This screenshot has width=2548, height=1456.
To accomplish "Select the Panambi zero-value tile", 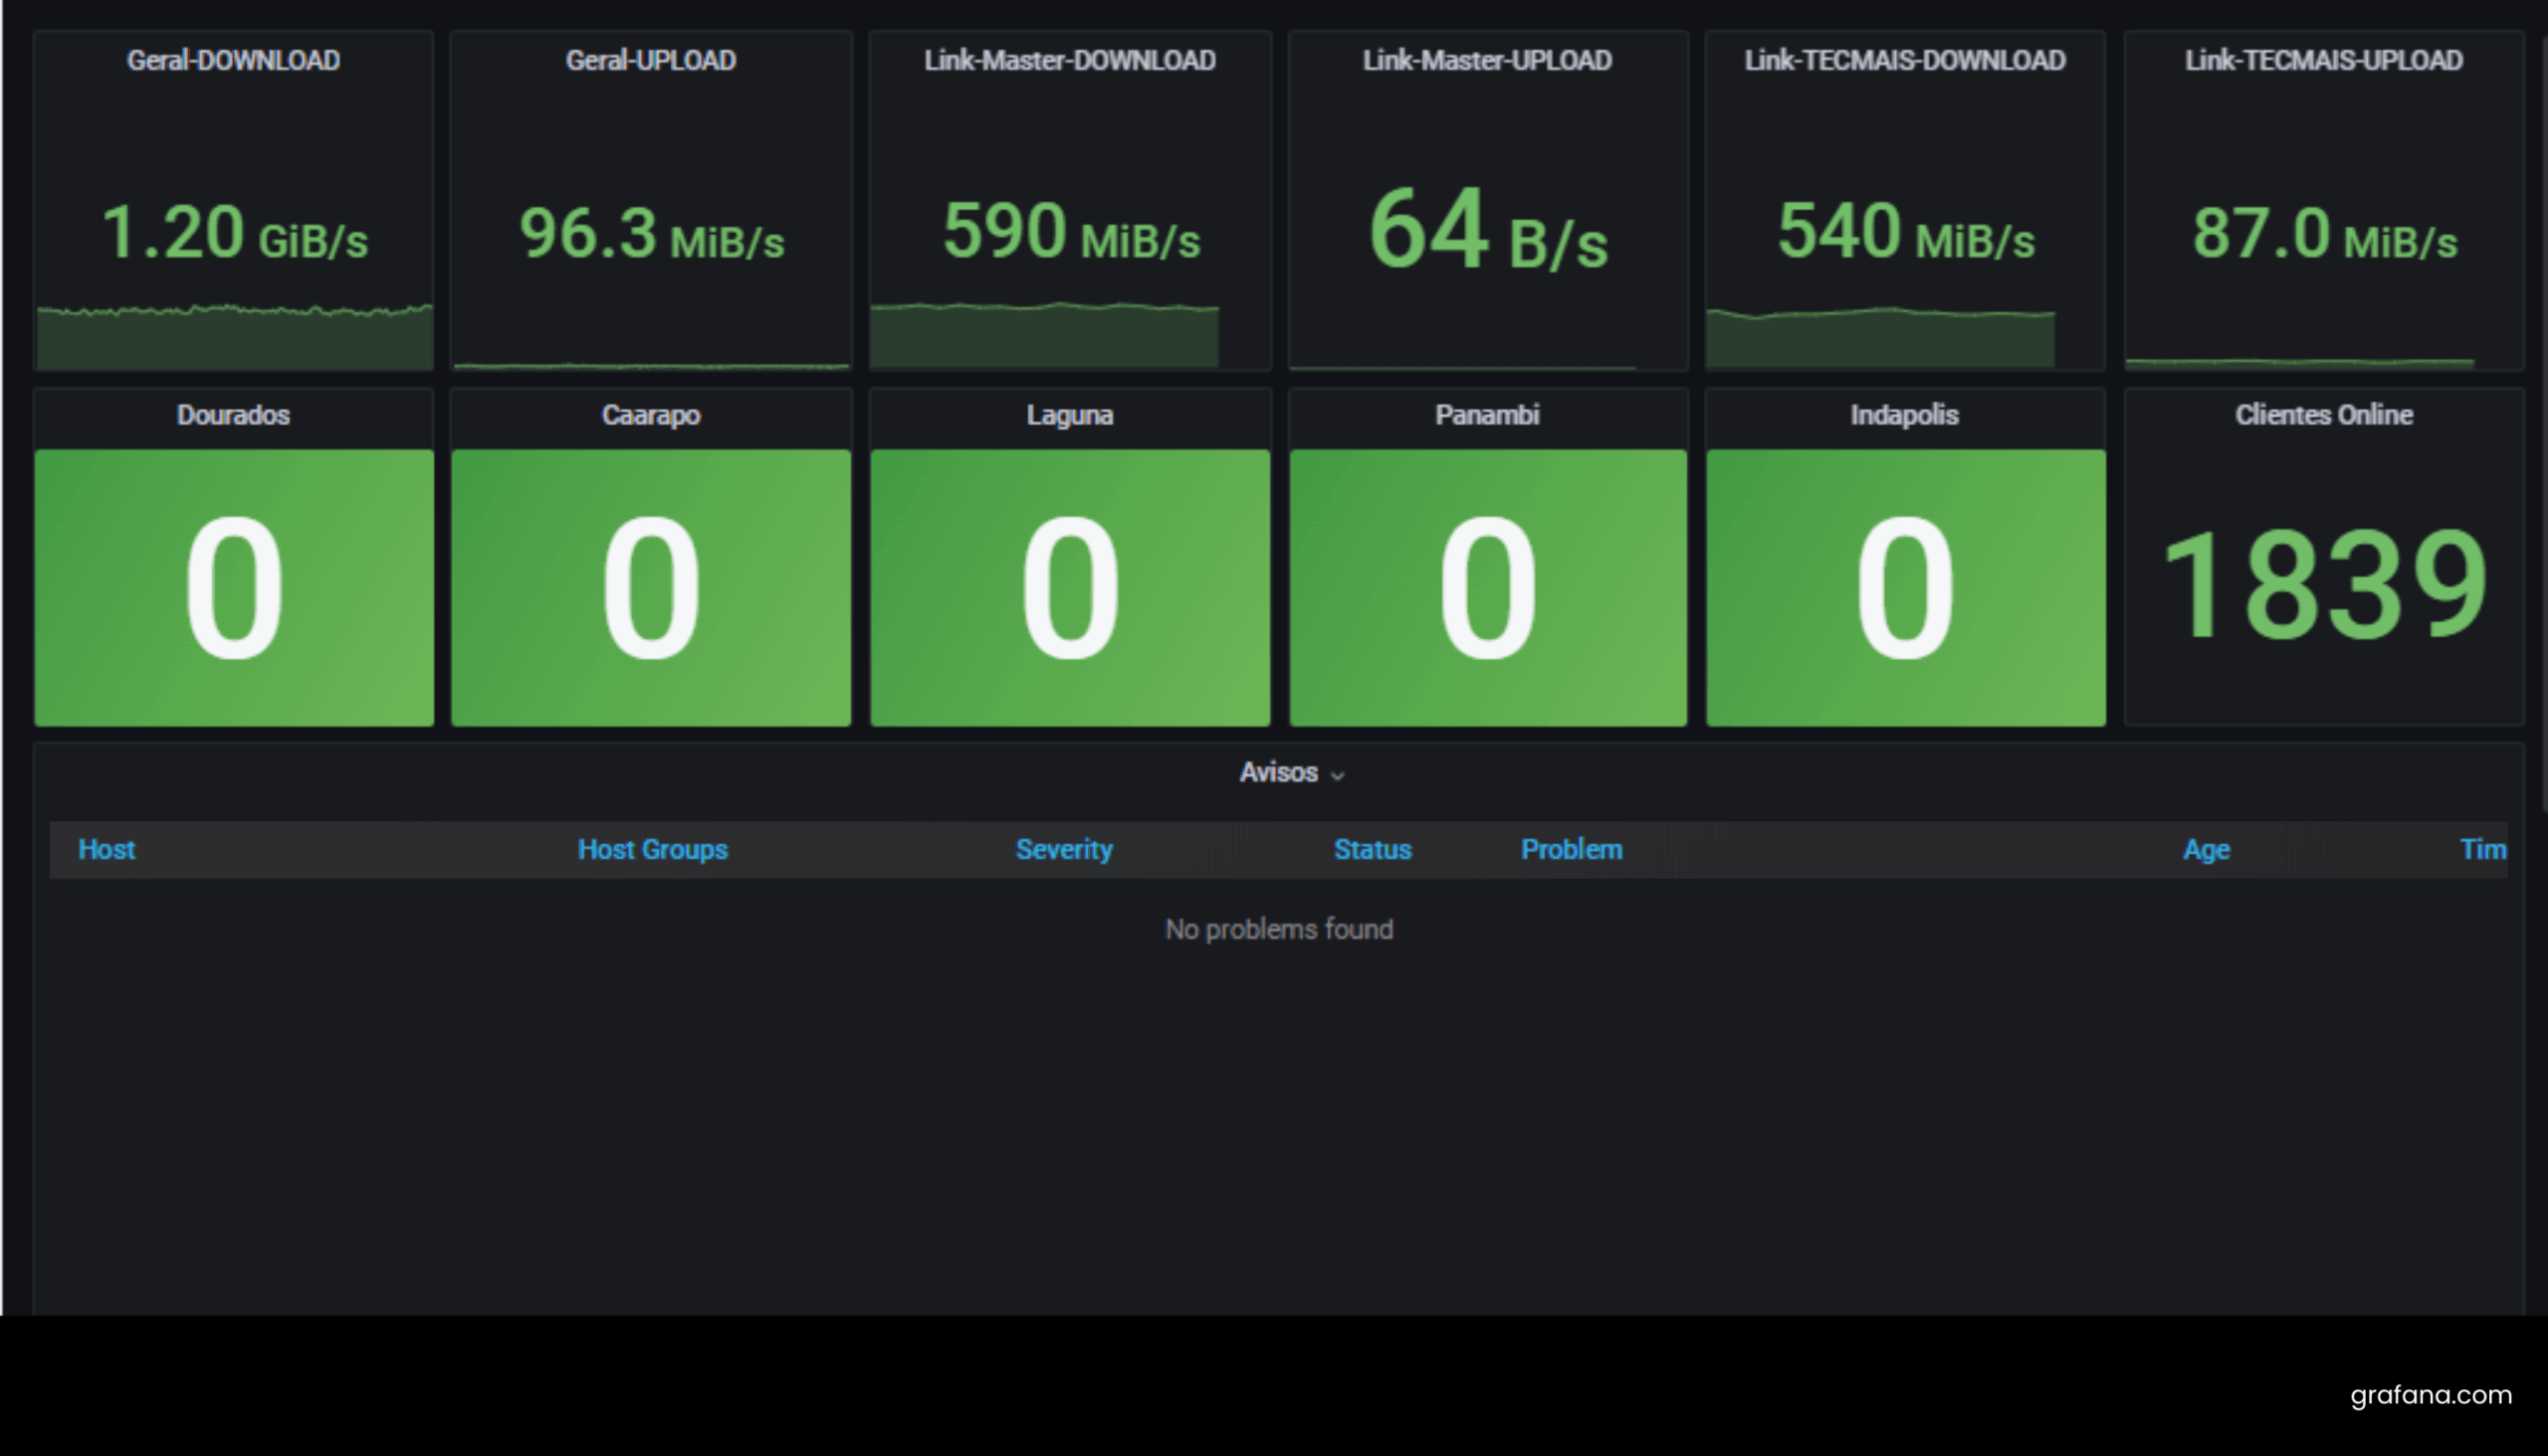I will click(1487, 587).
